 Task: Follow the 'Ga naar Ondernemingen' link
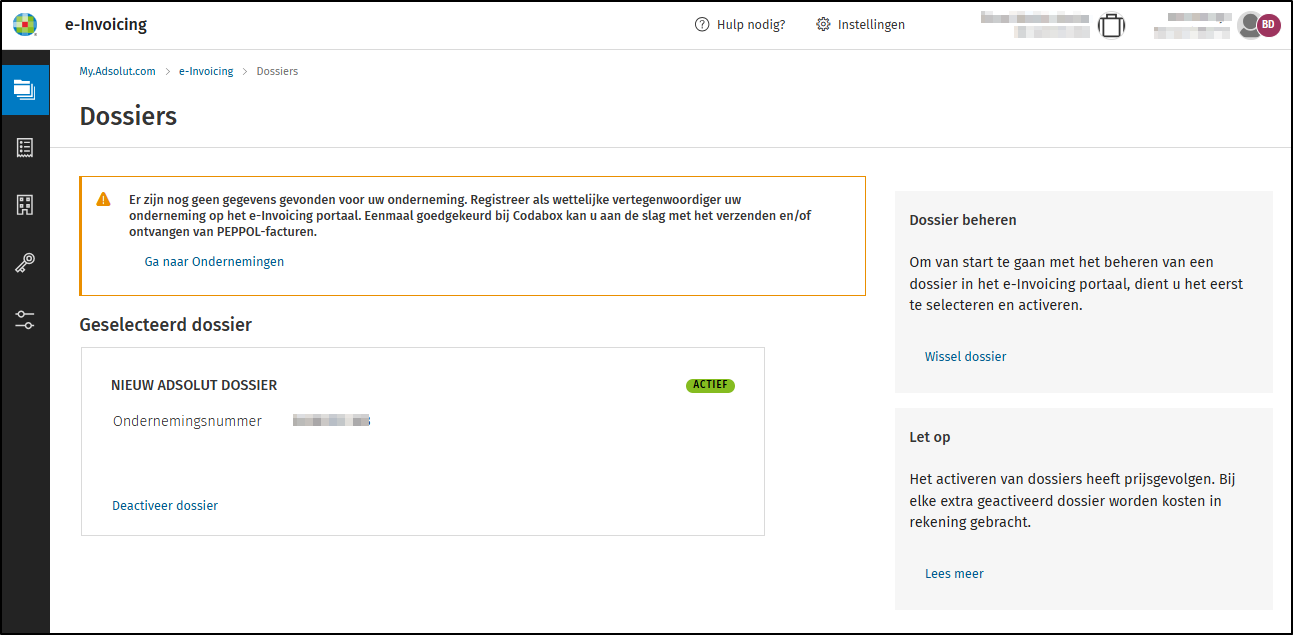coord(214,262)
